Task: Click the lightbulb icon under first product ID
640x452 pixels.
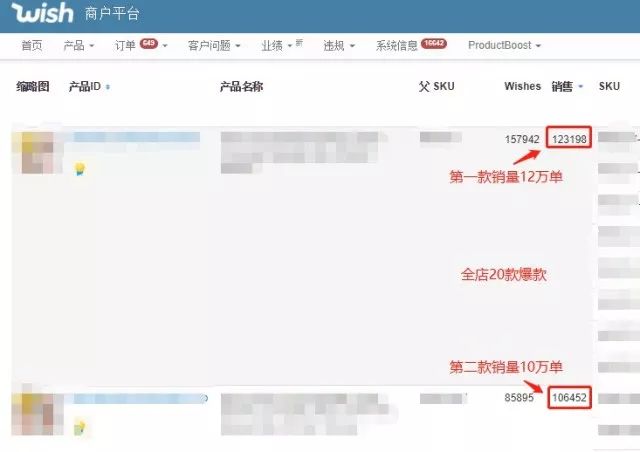Action: [x=80, y=169]
